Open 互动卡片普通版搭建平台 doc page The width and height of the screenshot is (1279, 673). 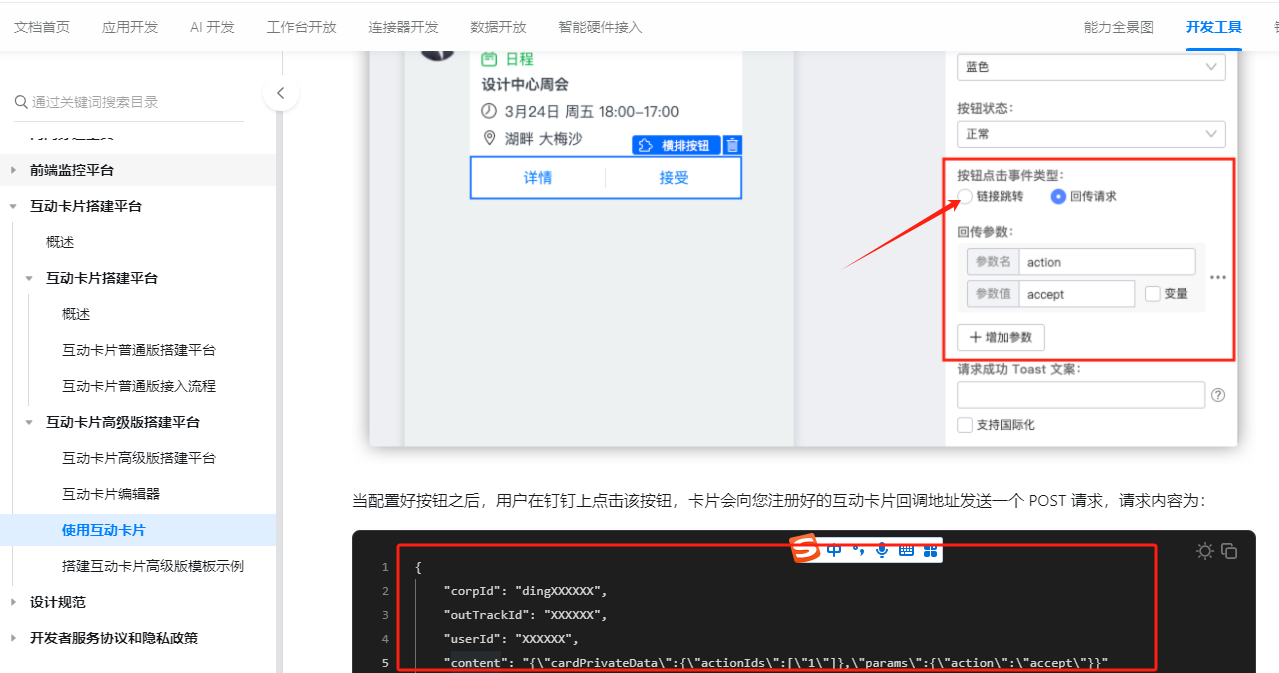pos(139,350)
